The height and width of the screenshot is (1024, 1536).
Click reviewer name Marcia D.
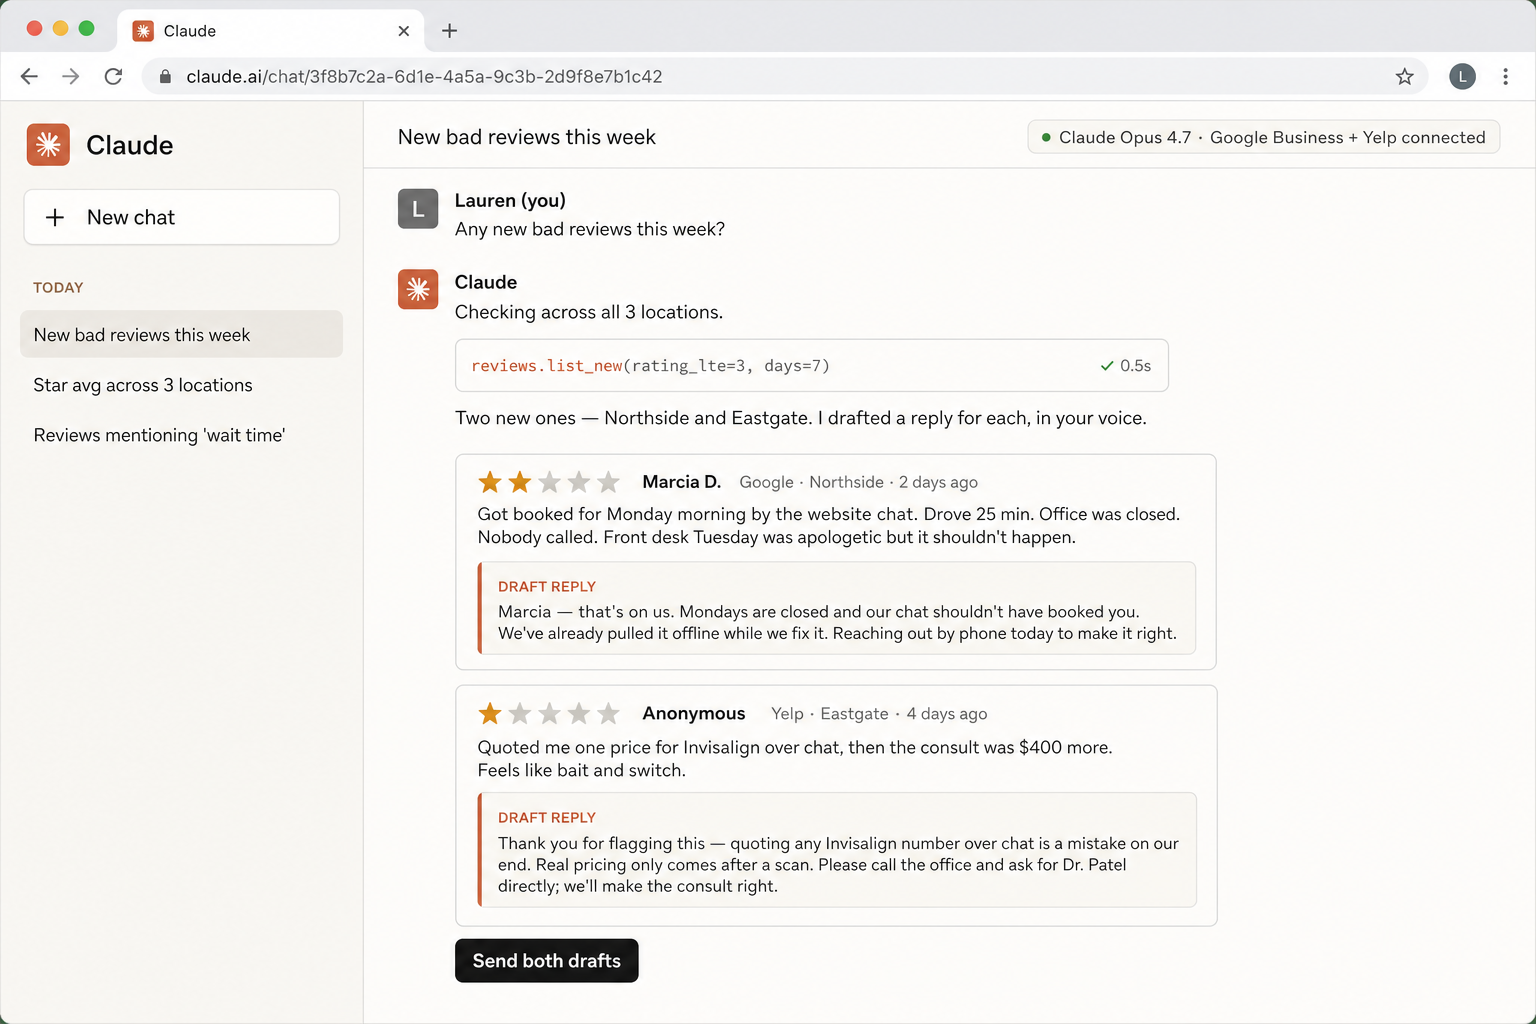click(681, 482)
